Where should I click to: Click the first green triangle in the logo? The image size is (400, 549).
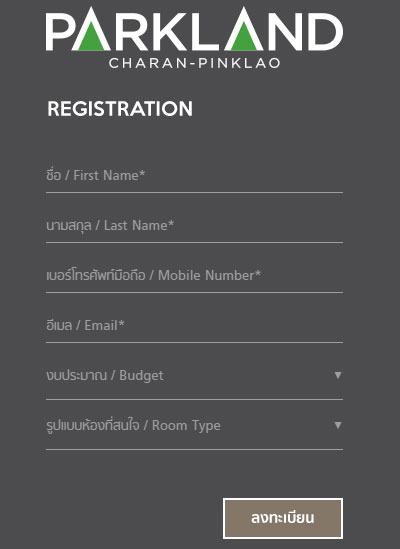click(91, 38)
